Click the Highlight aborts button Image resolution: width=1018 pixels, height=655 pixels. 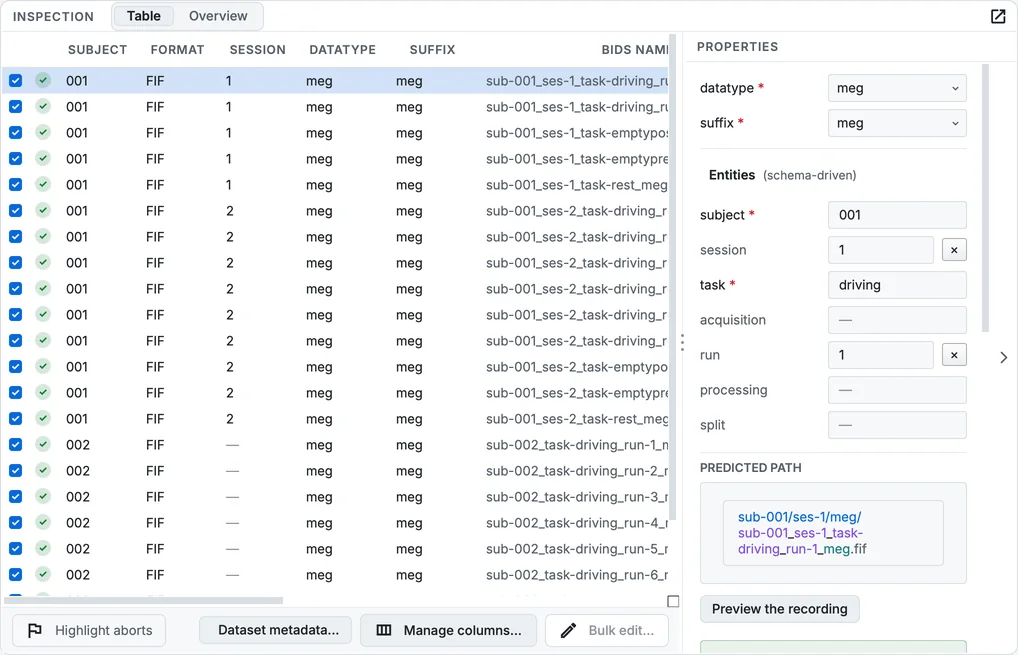(x=89, y=630)
